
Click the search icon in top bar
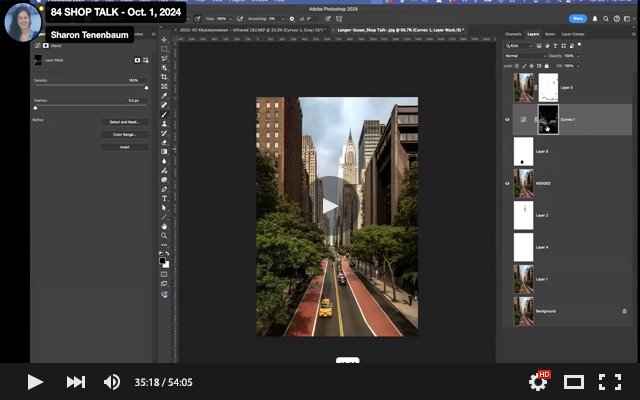click(x=606, y=19)
